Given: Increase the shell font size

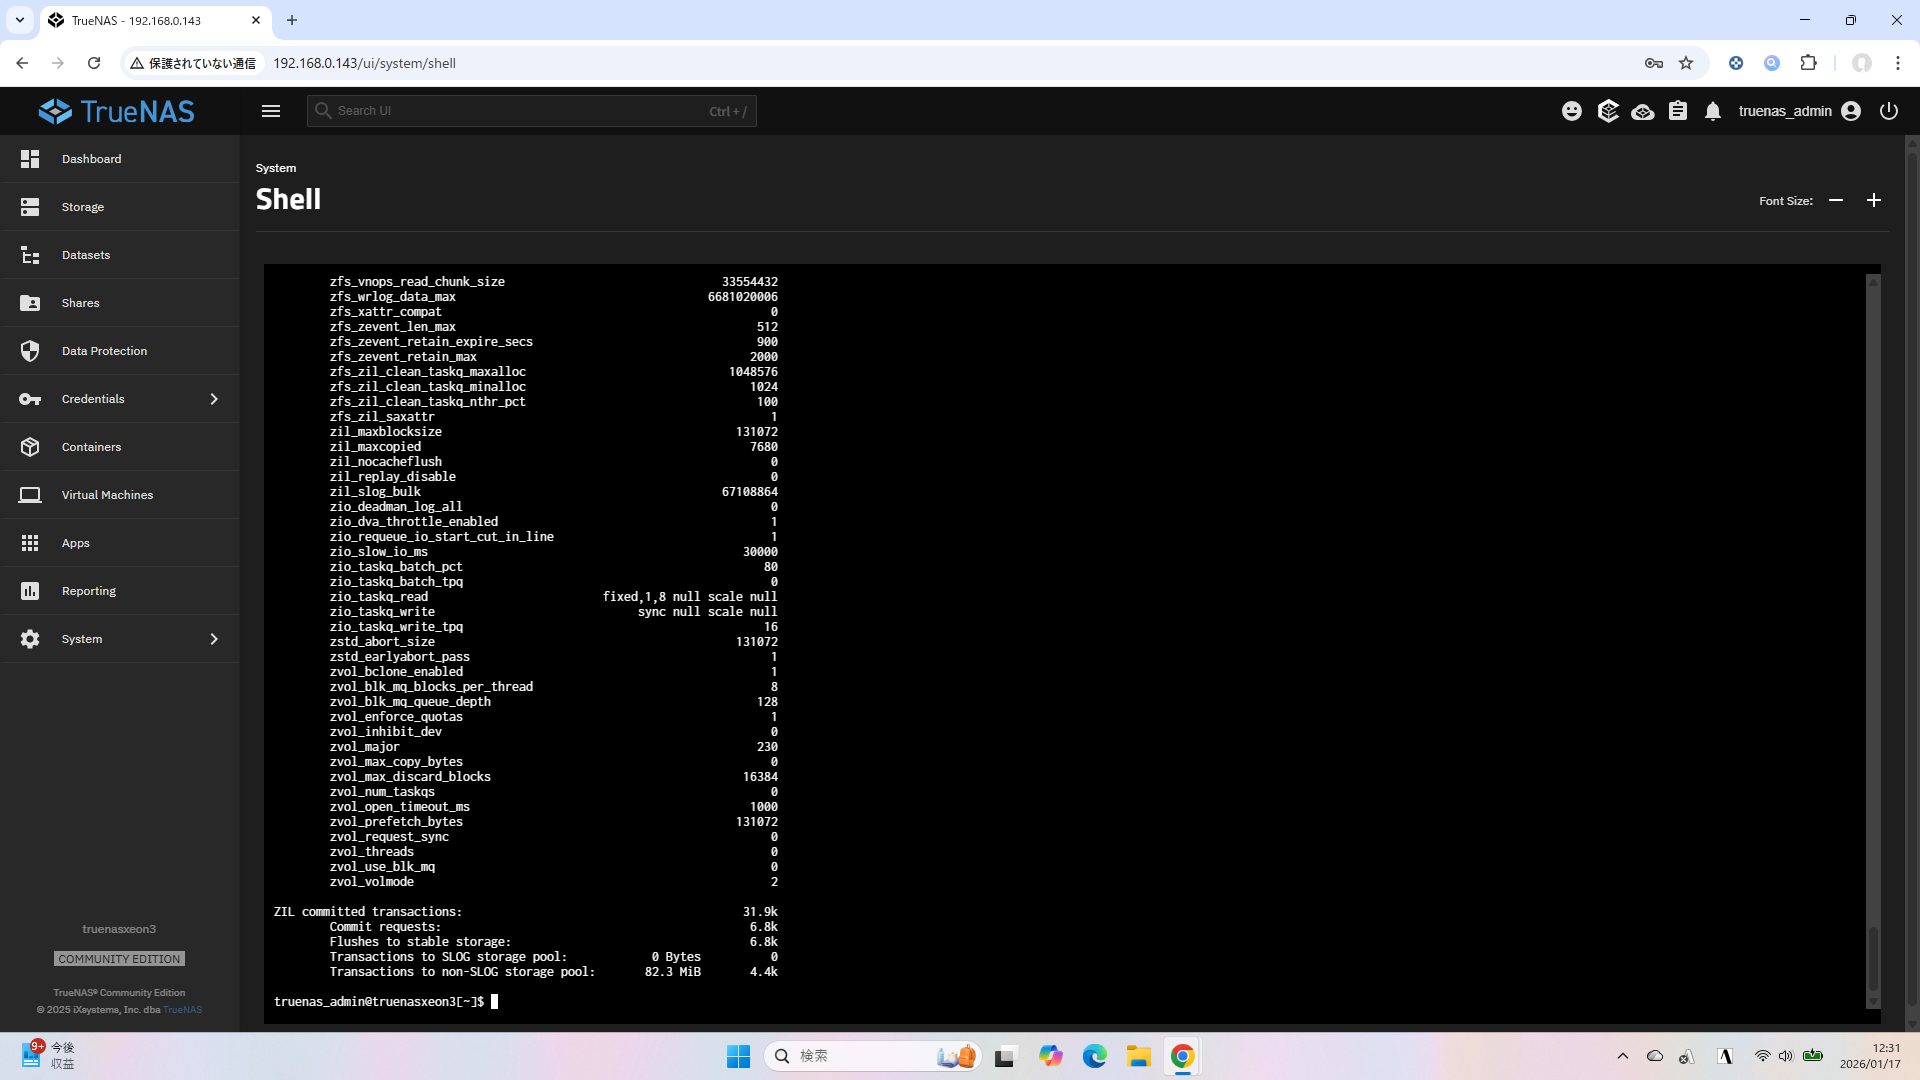Looking at the screenshot, I should (1874, 200).
